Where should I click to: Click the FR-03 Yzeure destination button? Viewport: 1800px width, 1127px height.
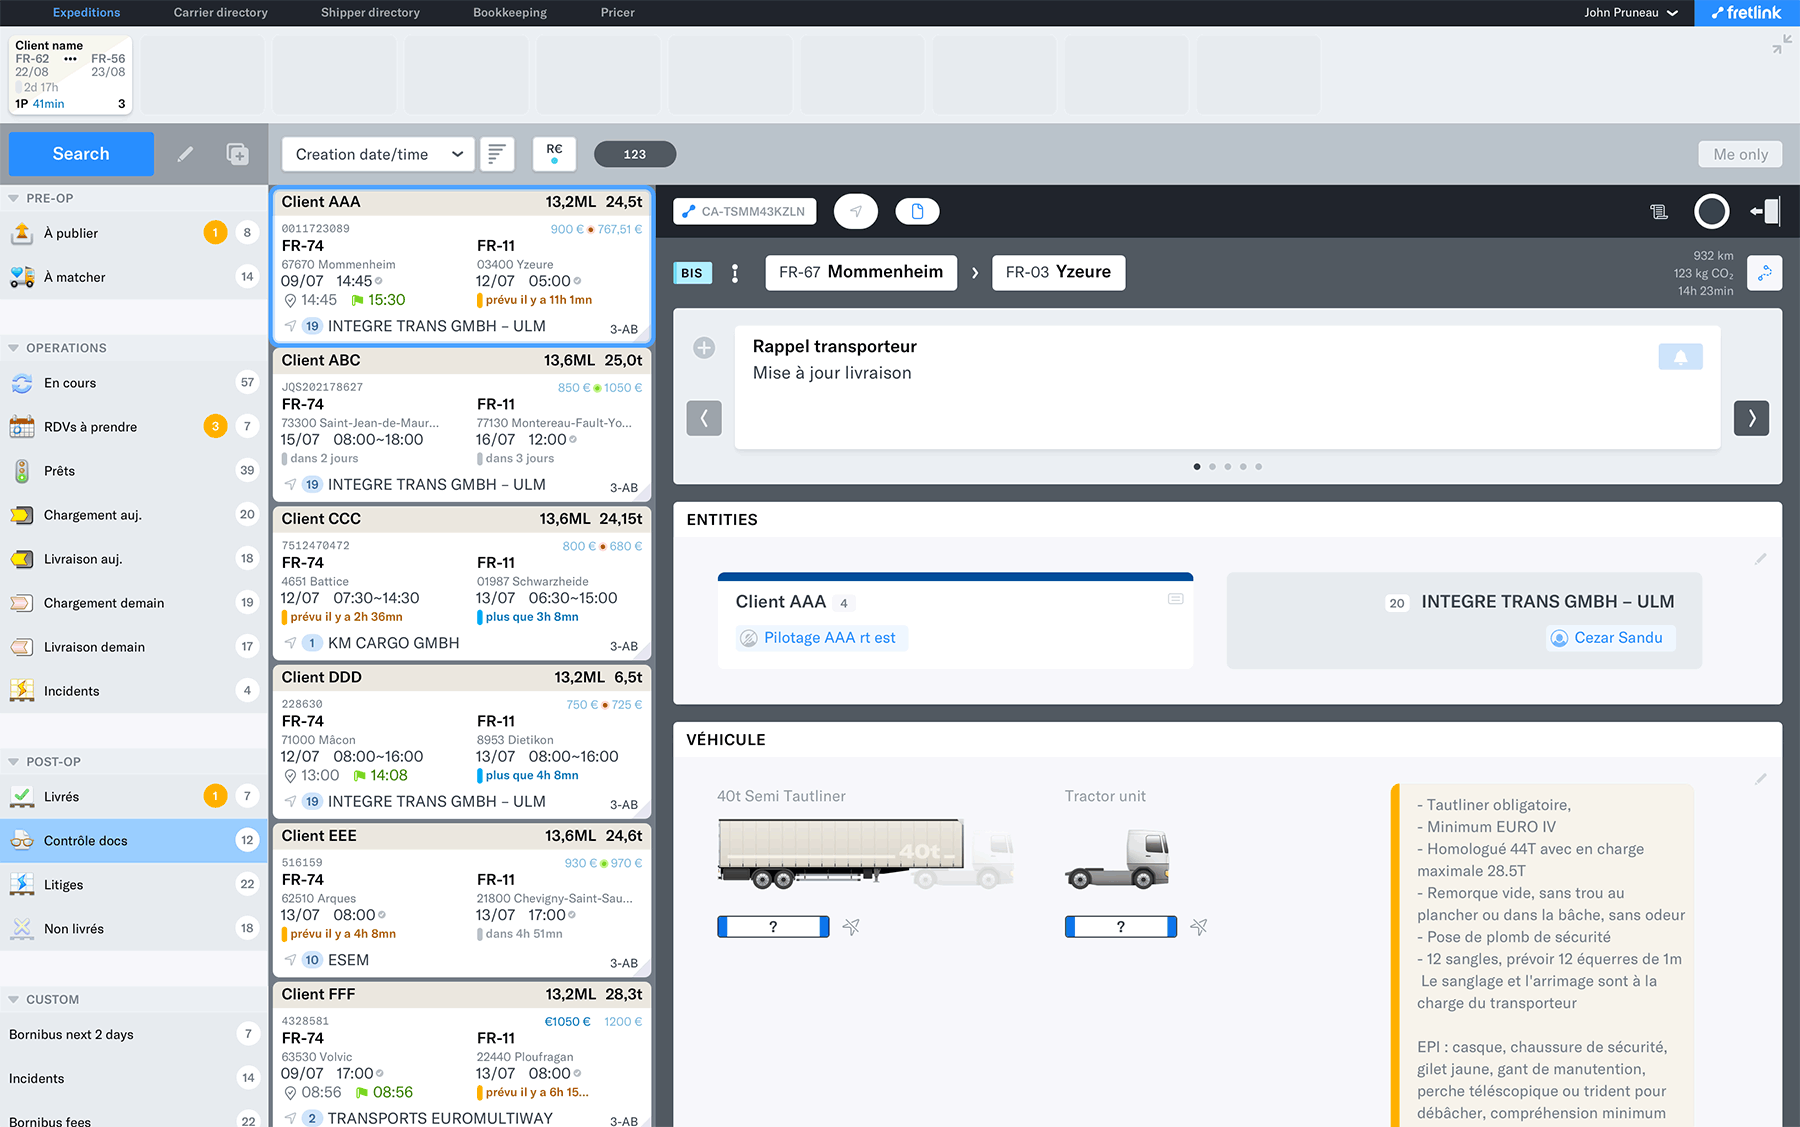pyautogui.click(x=1058, y=272)
